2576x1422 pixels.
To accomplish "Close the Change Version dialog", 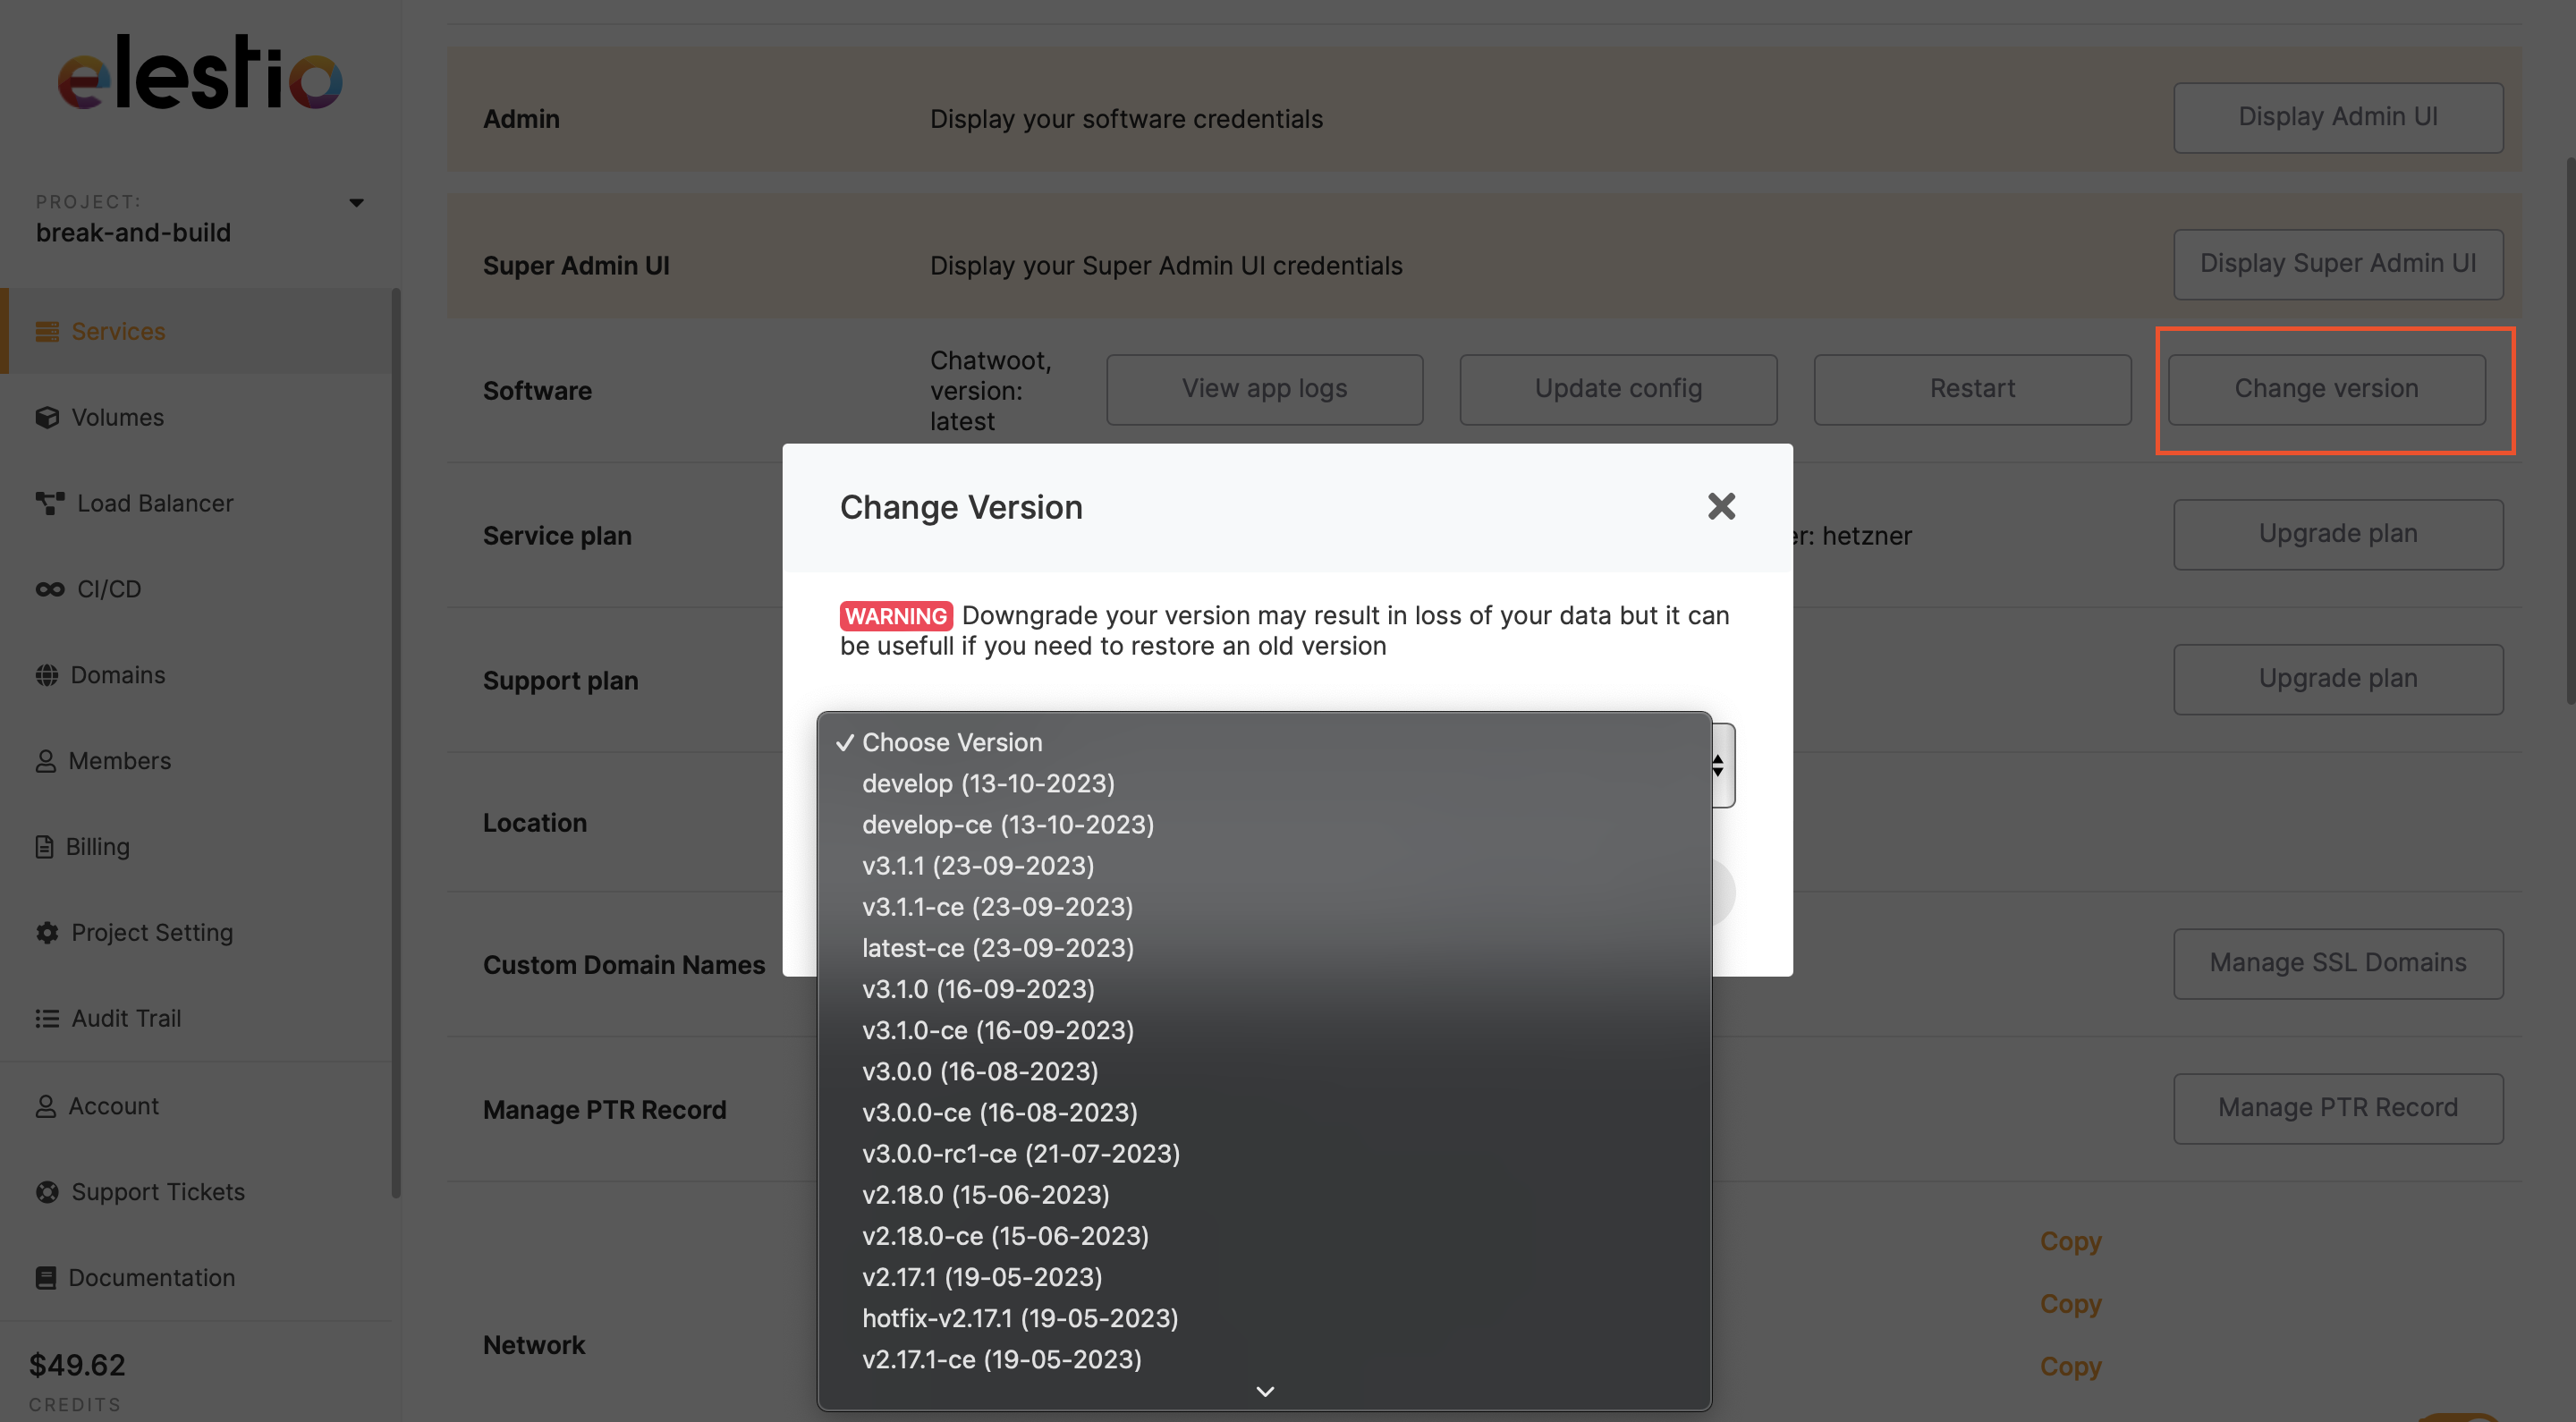I will click(x=1721, y=506).
